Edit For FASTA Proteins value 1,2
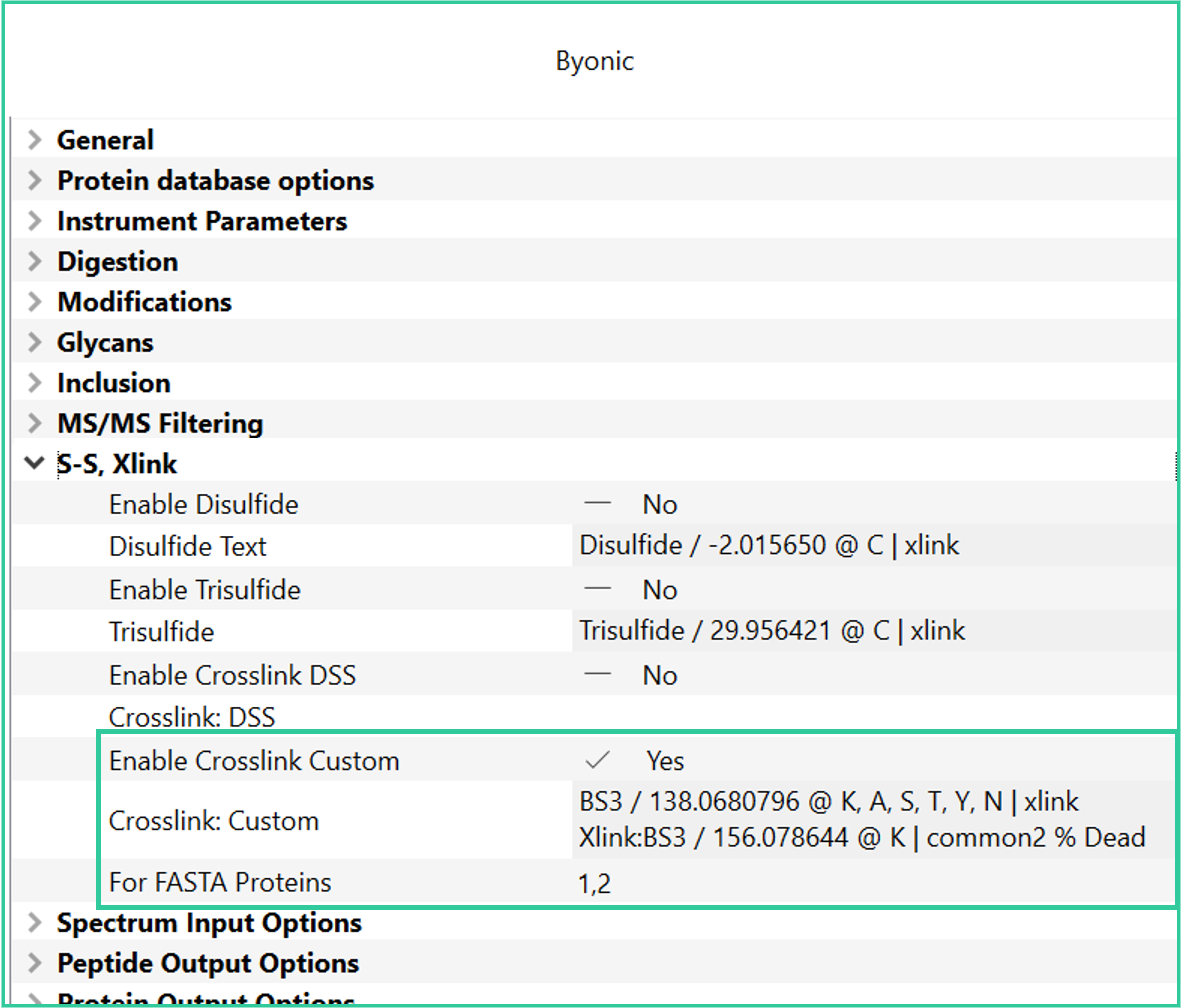Viewport: 1185px width, 1008px height. pyautogui.click(x=874, y=883)
